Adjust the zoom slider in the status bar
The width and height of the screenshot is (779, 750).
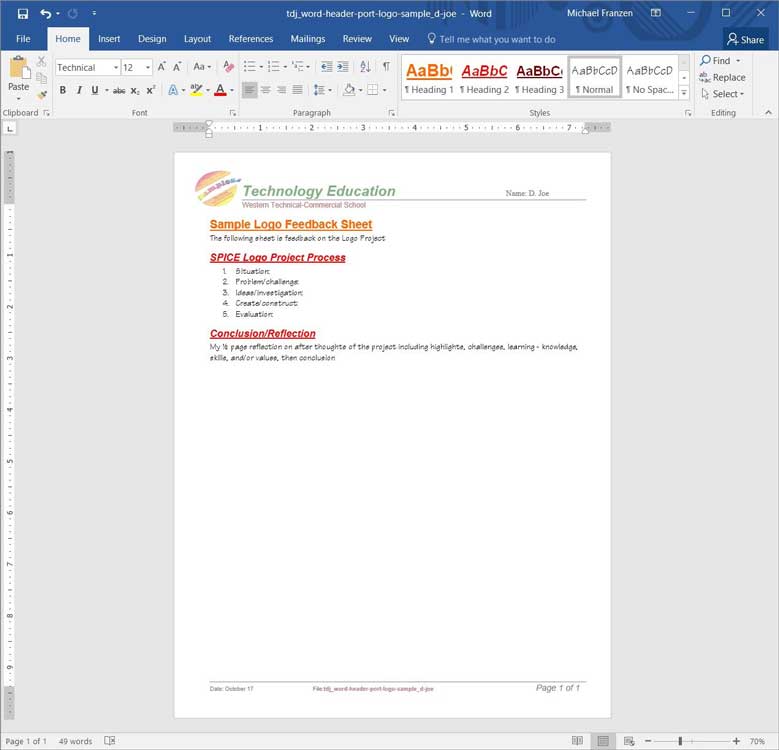pyautogui.click(x=680, y=741)
